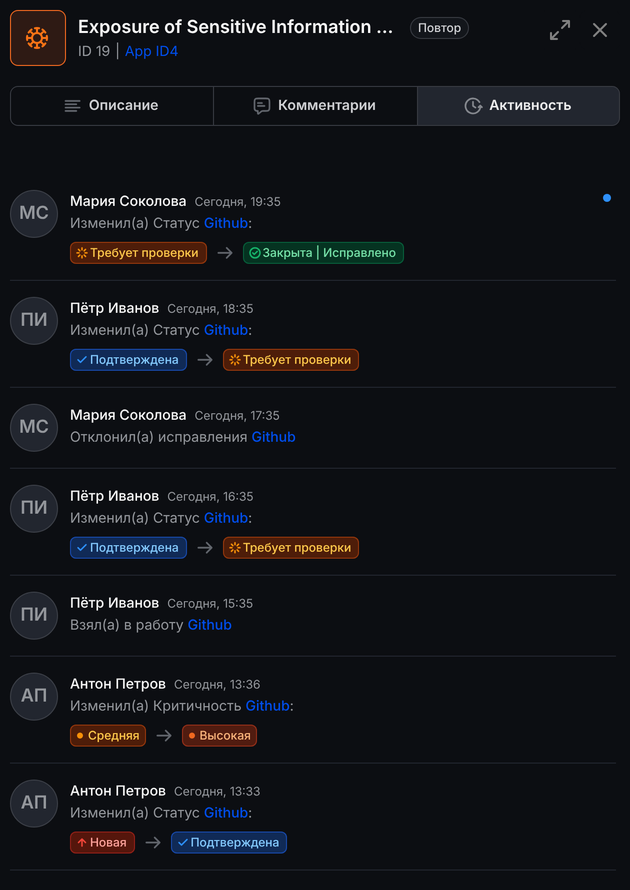Viewport: 630px width, 890px height.
Task: Open Github link in the 16:35 entry
Action: coord(226,518)
